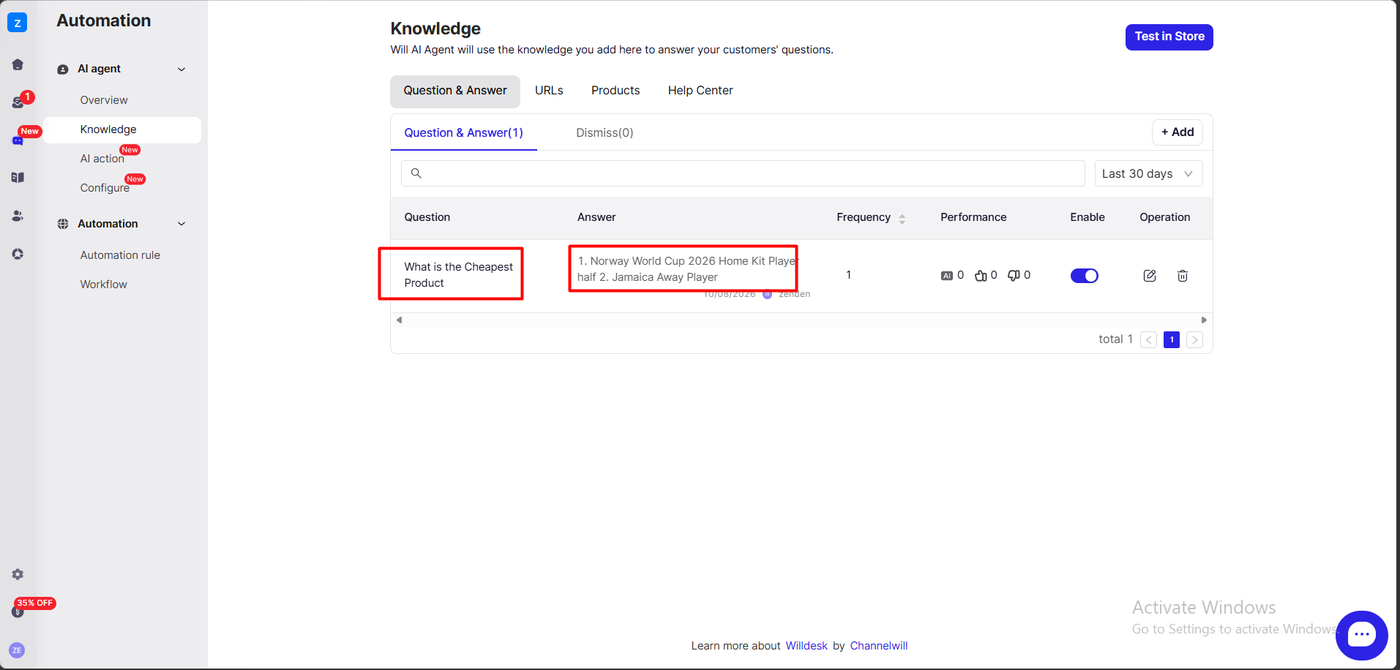The image size is (1400, 670).
Task: Click the Automation globe icon
Action: coord(63,224)
